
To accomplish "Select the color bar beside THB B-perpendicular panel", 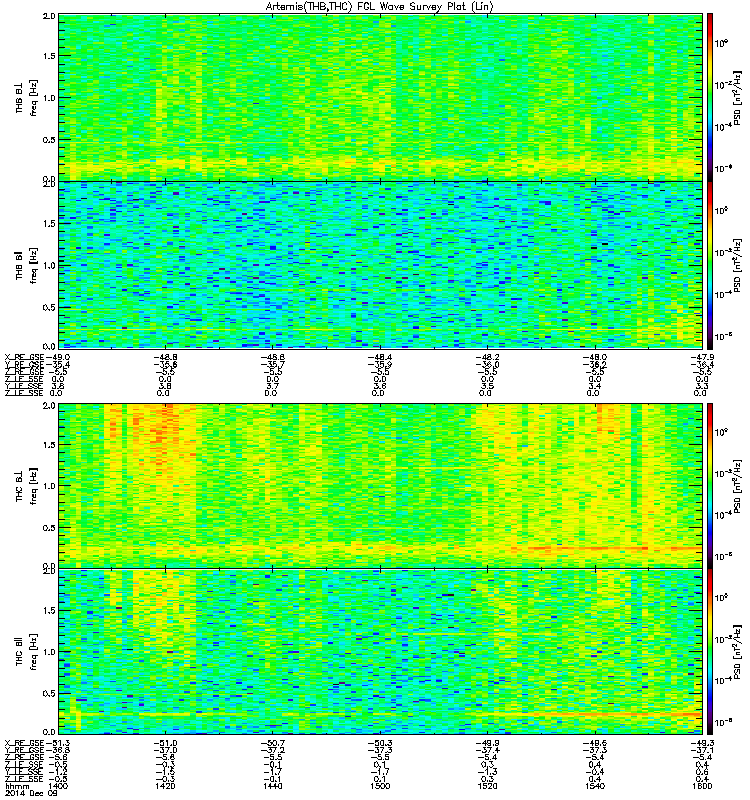I will [x=710, y=97].
